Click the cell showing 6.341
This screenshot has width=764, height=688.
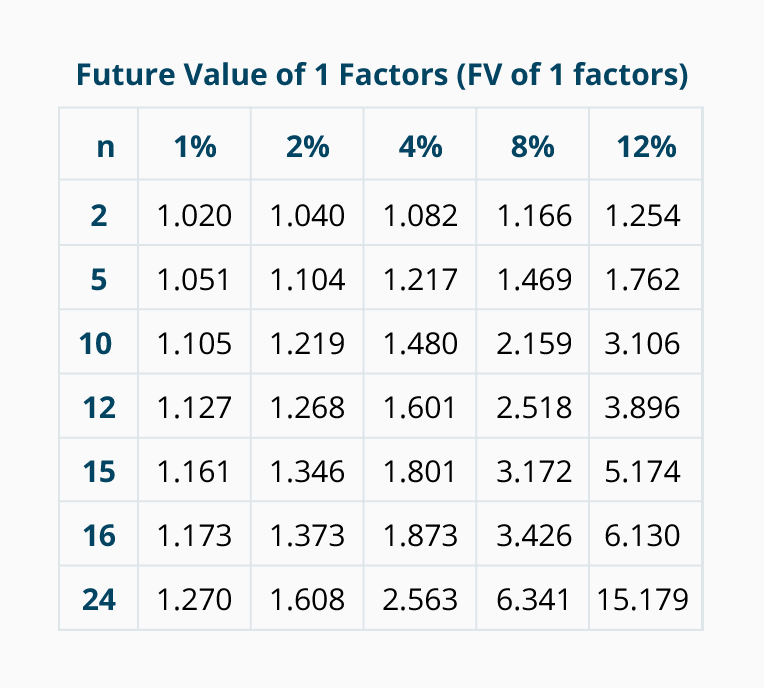point(534,599)
